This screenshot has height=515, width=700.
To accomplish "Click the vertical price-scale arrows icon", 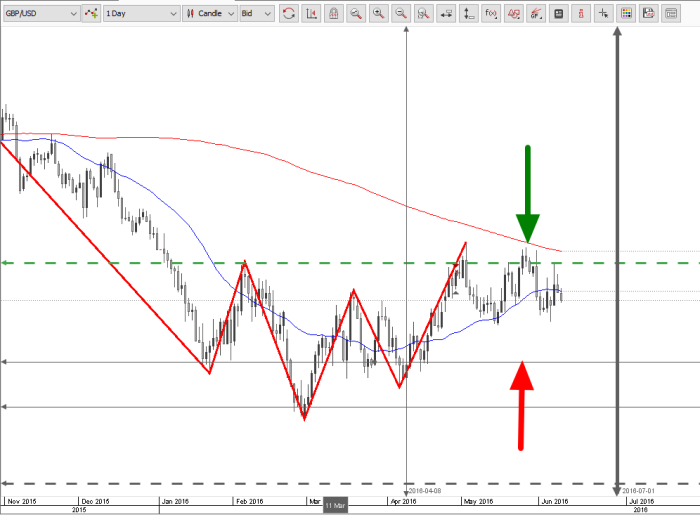I will pyautogui.click(x=469, y=14).
